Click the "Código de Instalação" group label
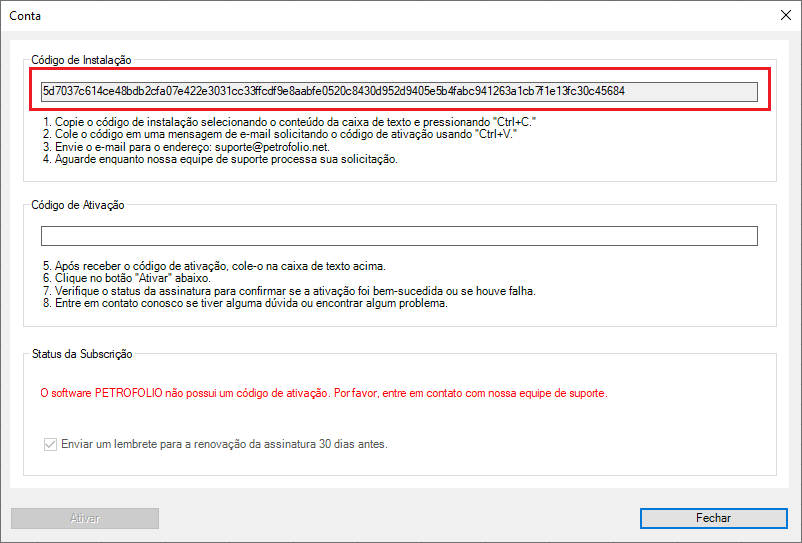Viewport: 802px width, 543px height. coord(81,60)
